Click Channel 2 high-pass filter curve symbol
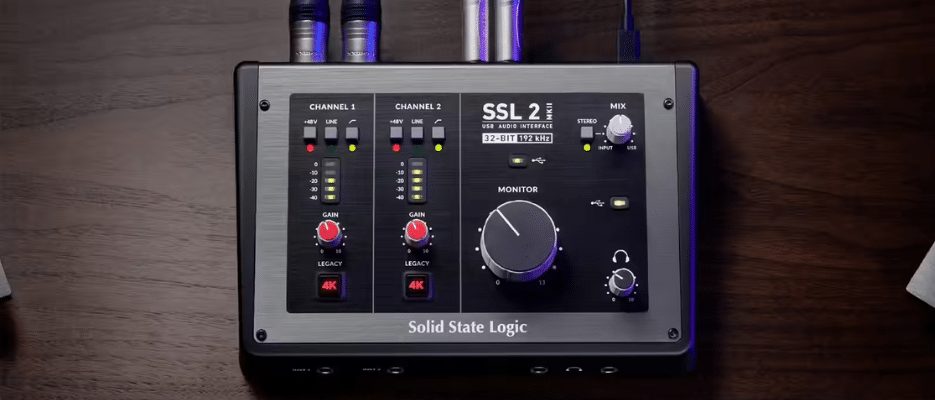Screen dimensions: 935x400 point(439,121)
